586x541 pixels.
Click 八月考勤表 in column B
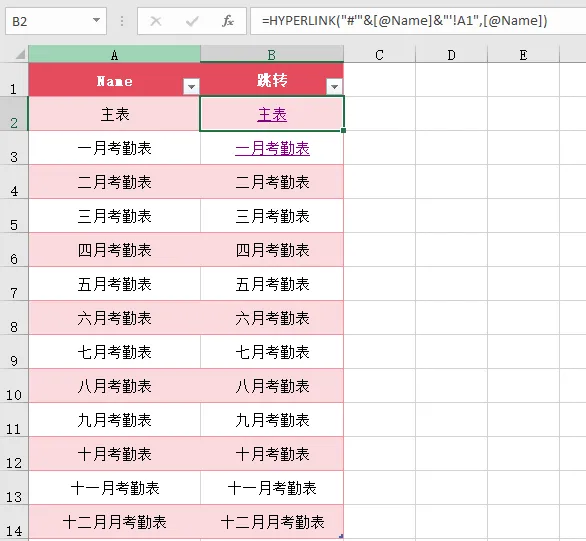(272, 386)
